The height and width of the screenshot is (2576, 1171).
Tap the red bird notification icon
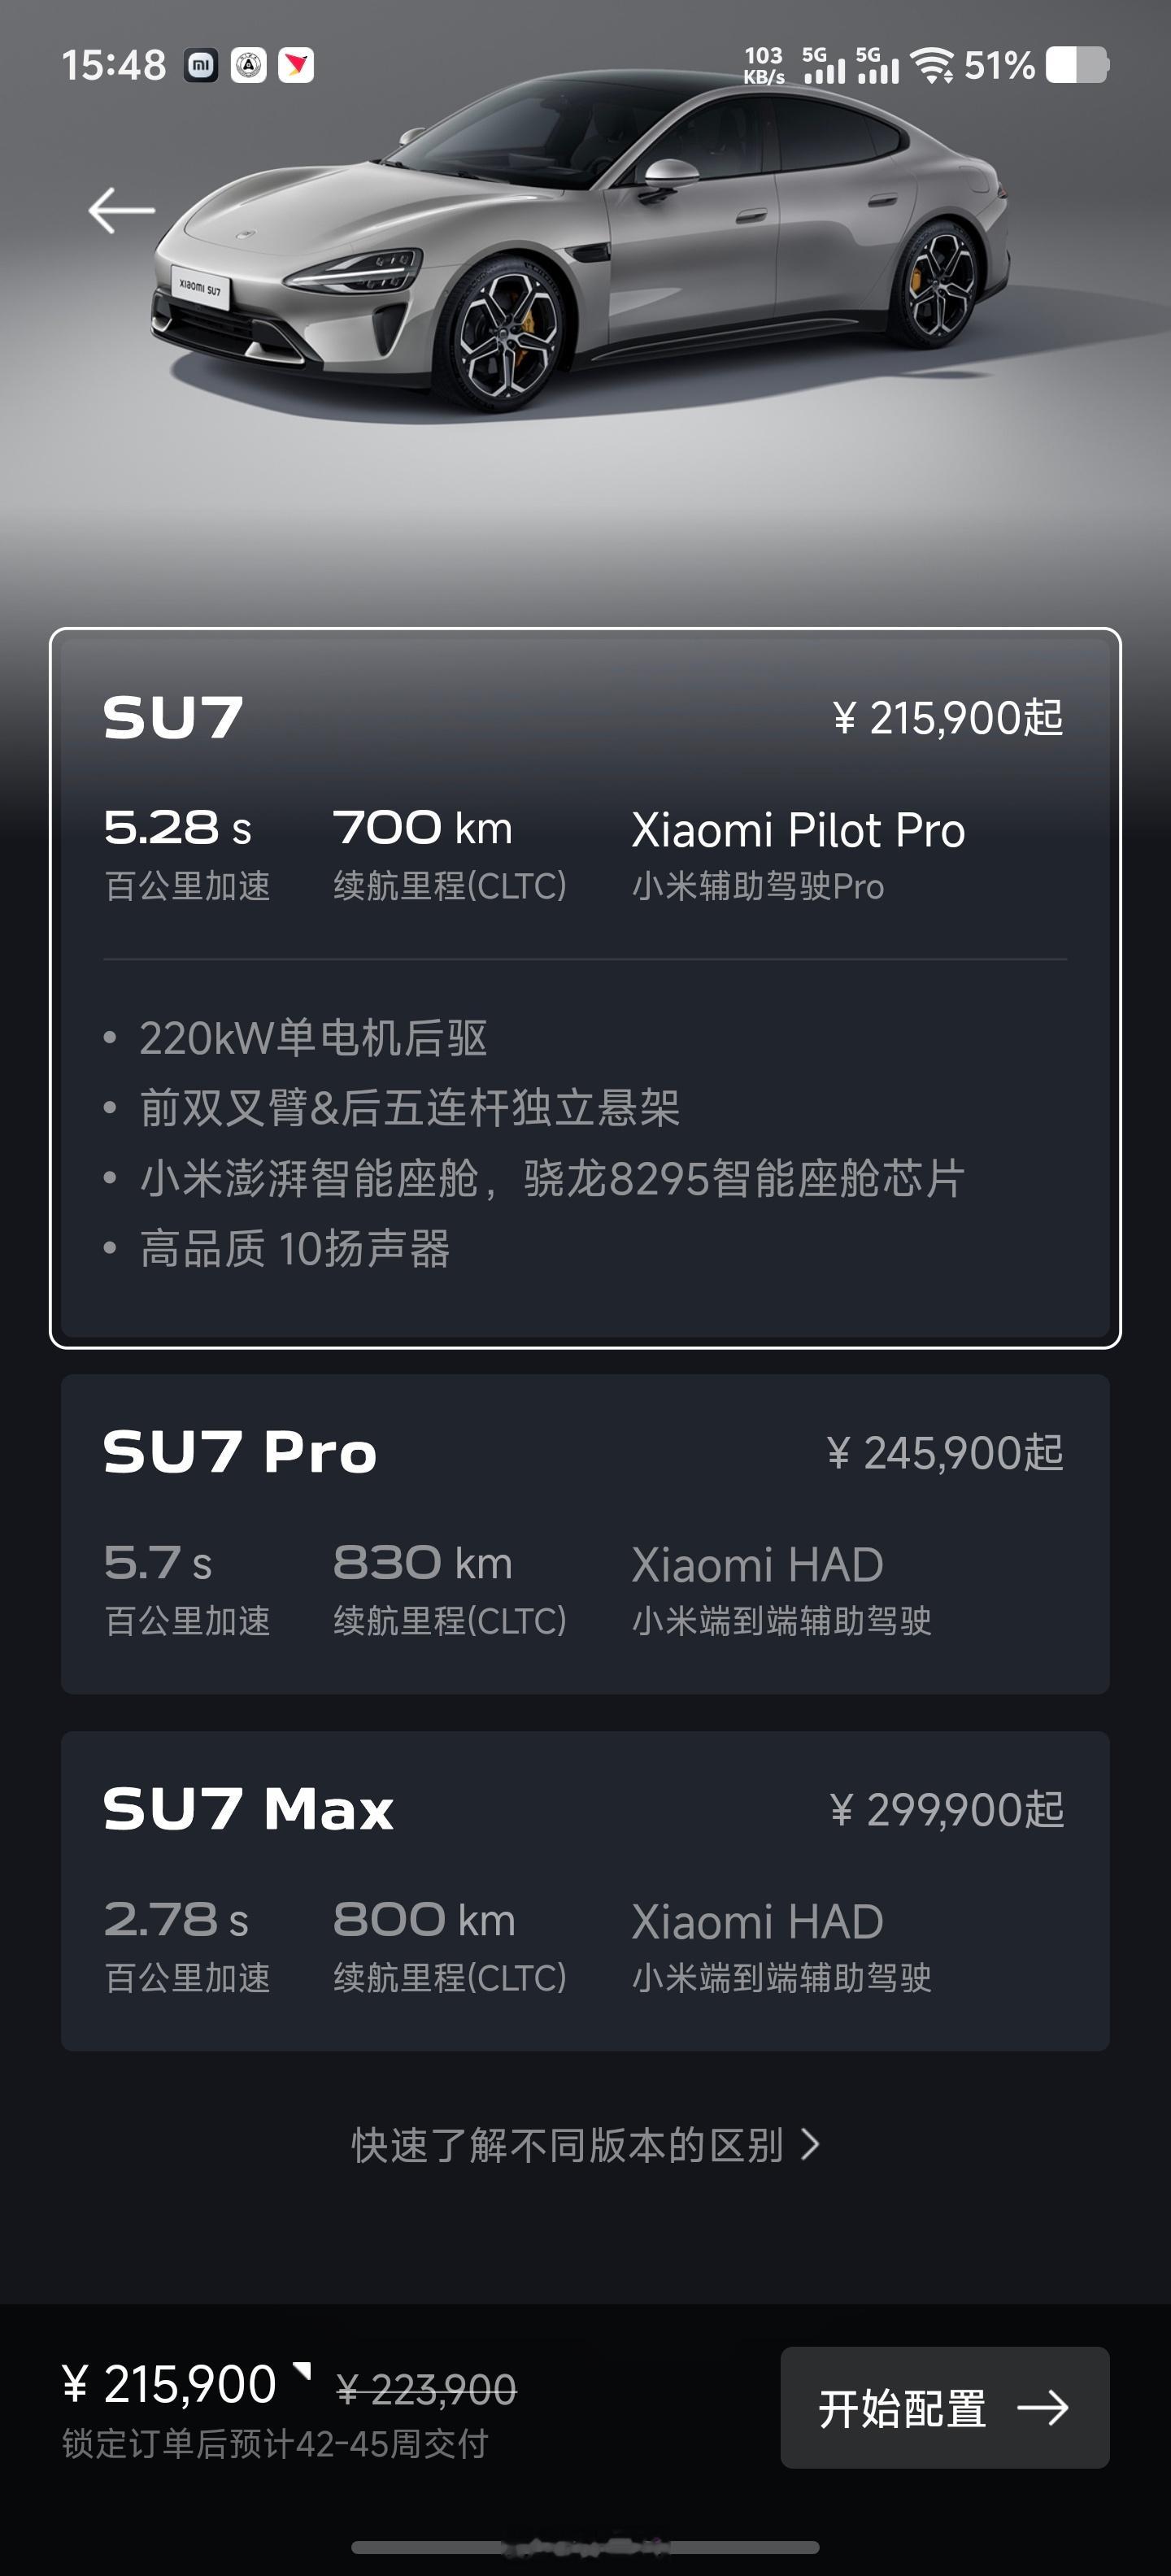295,66
